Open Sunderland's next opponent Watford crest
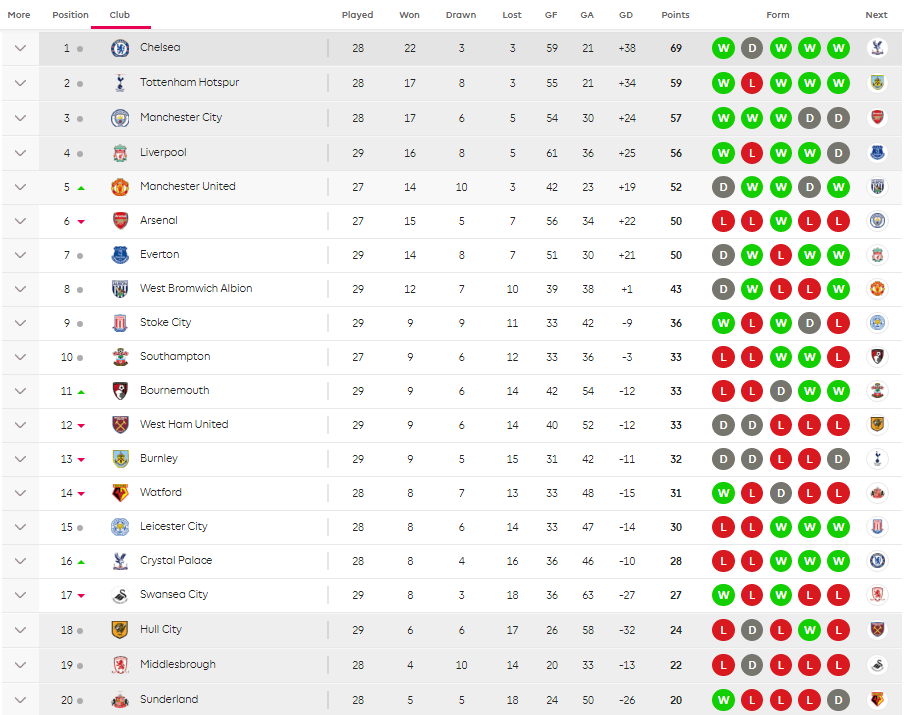The height and width of the screenshot is (715, 904). click(877, 700)
